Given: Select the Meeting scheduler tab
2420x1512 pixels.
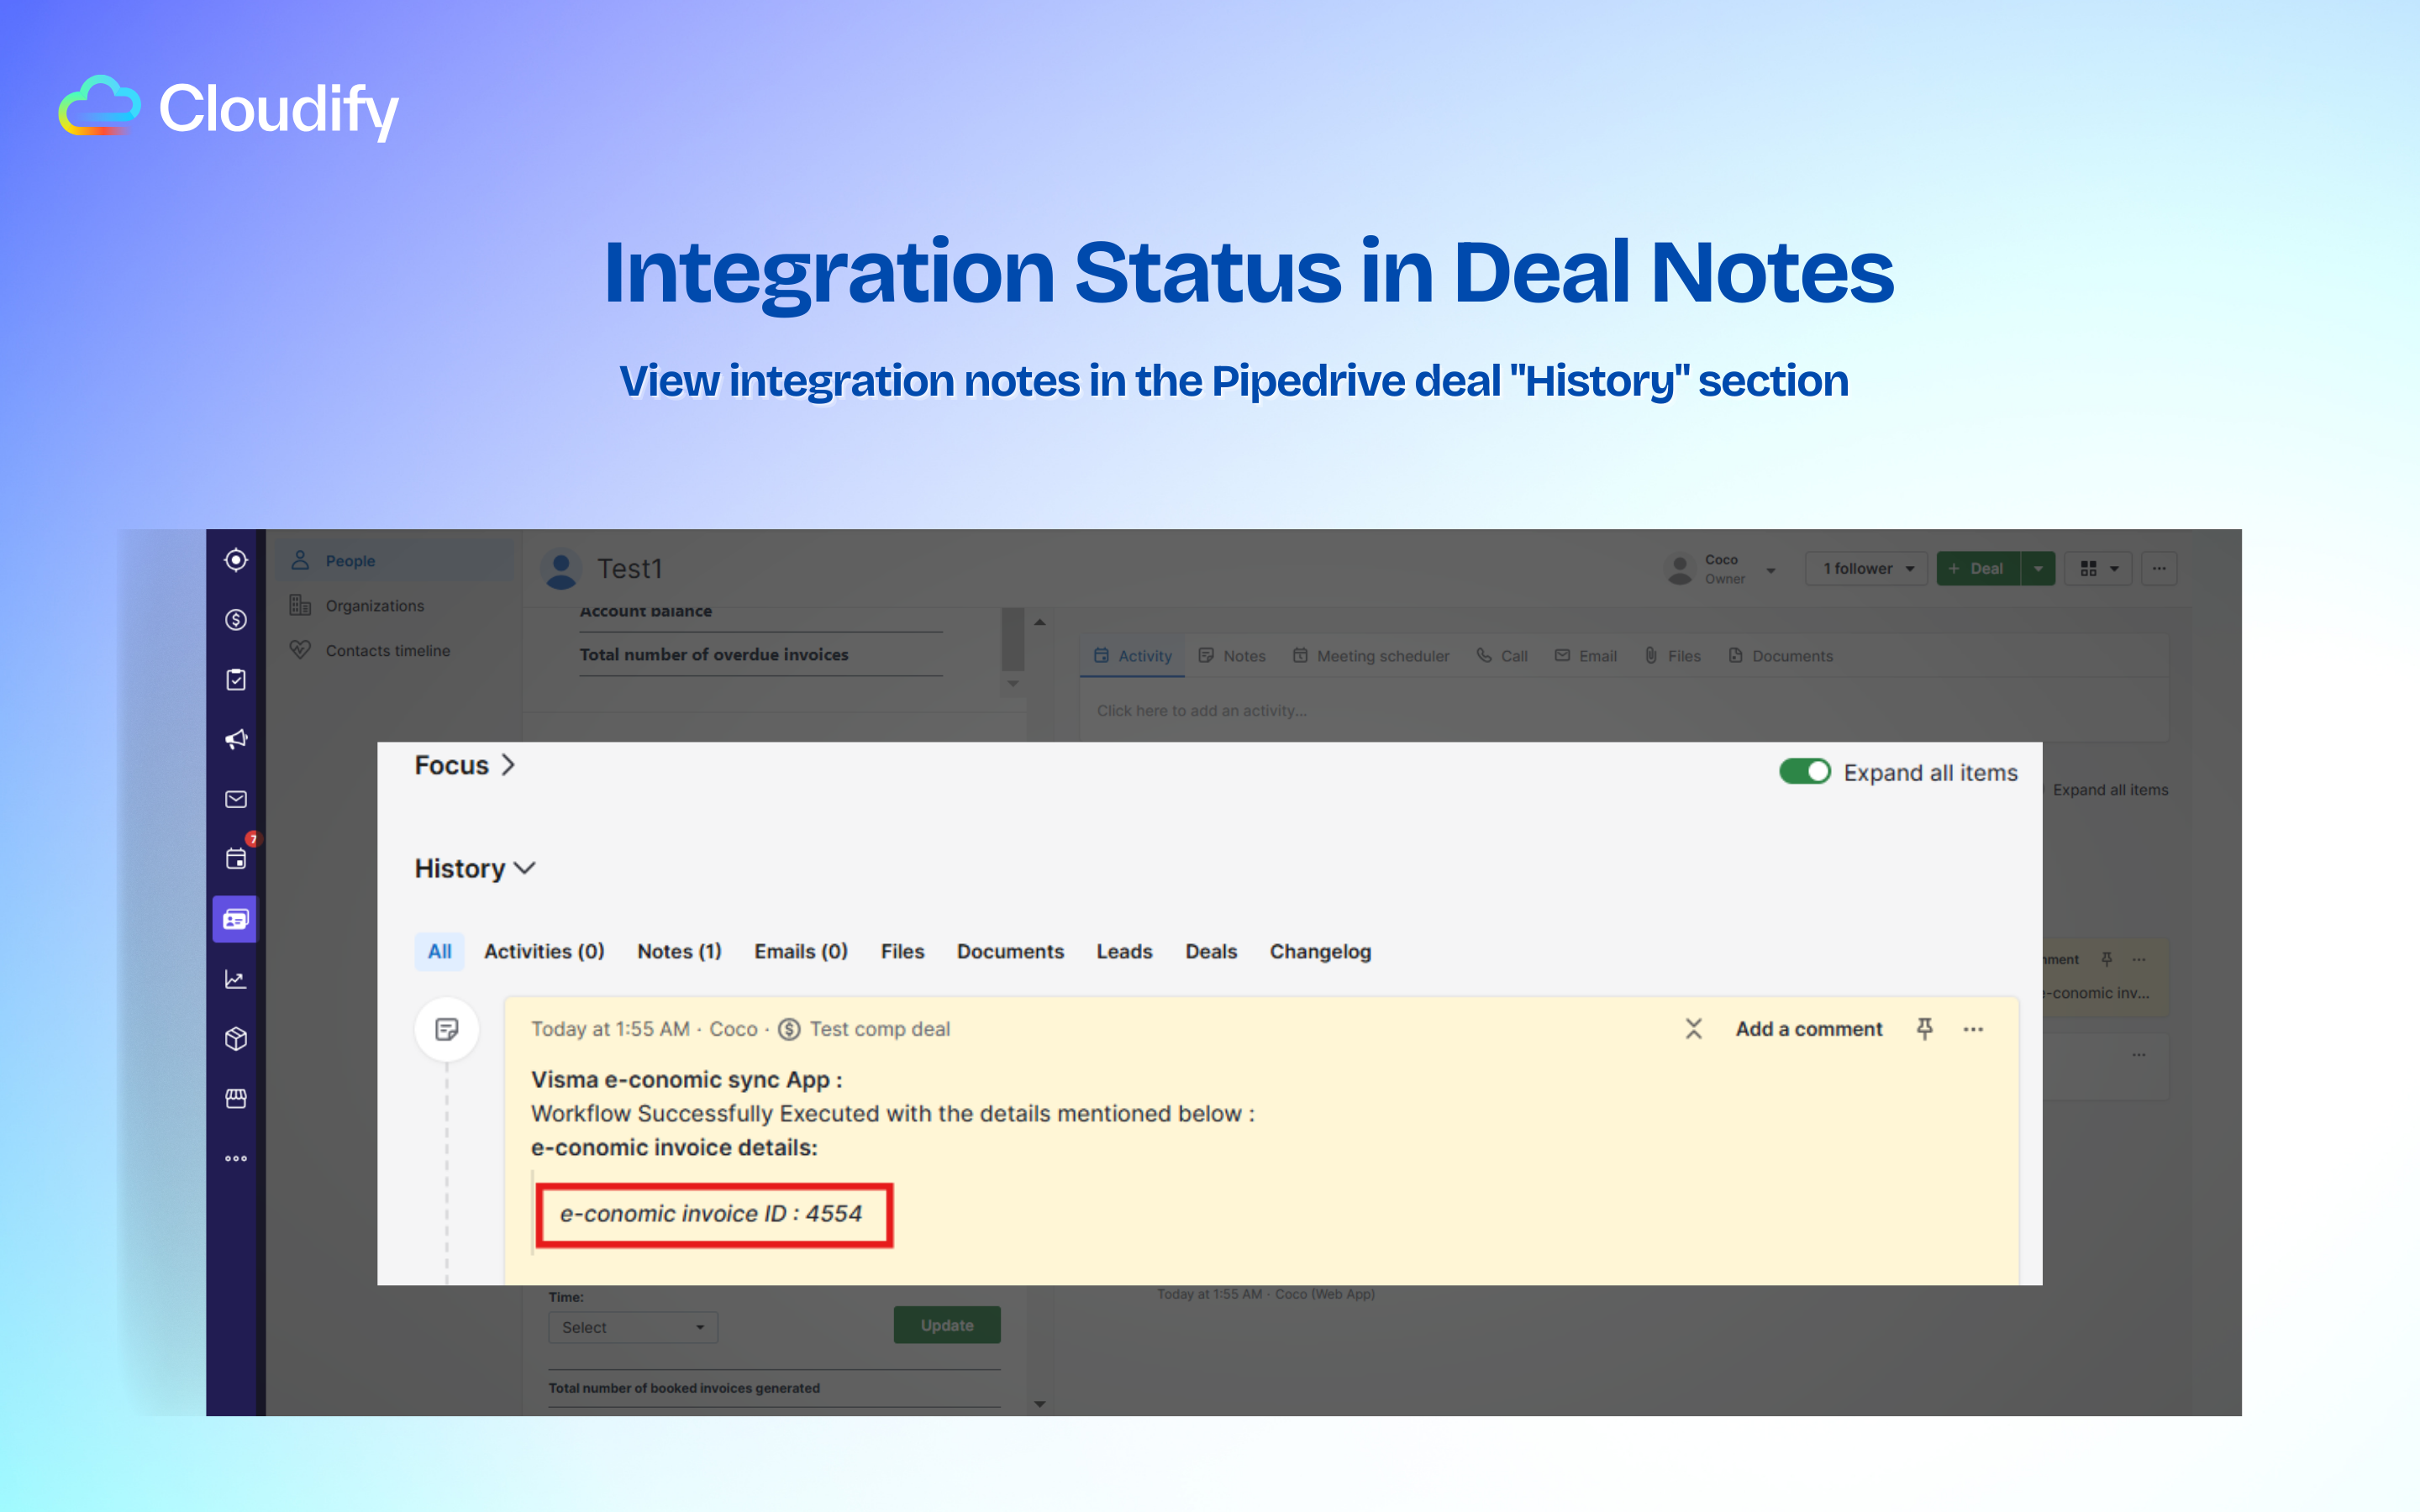Looking at the screenshot, I should (1371, 656).
